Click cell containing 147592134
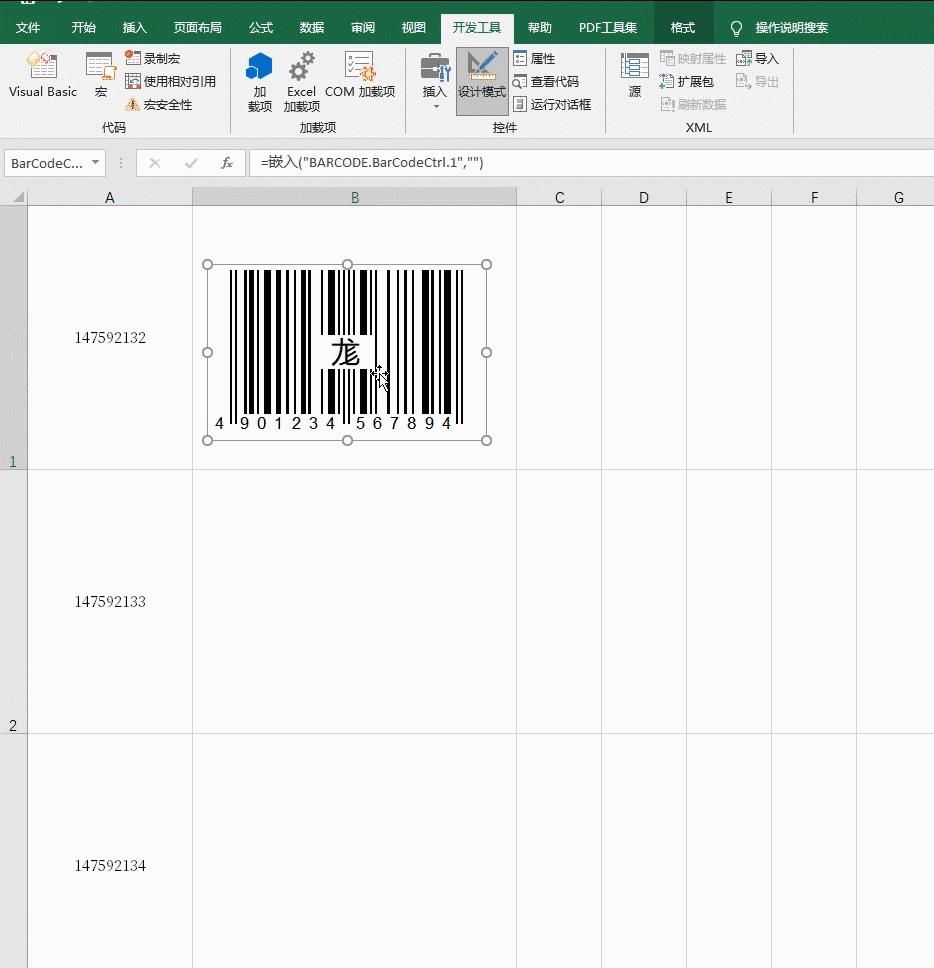Image resolution: width=934 pixels, height=968 pixels. tap(110, 851)
